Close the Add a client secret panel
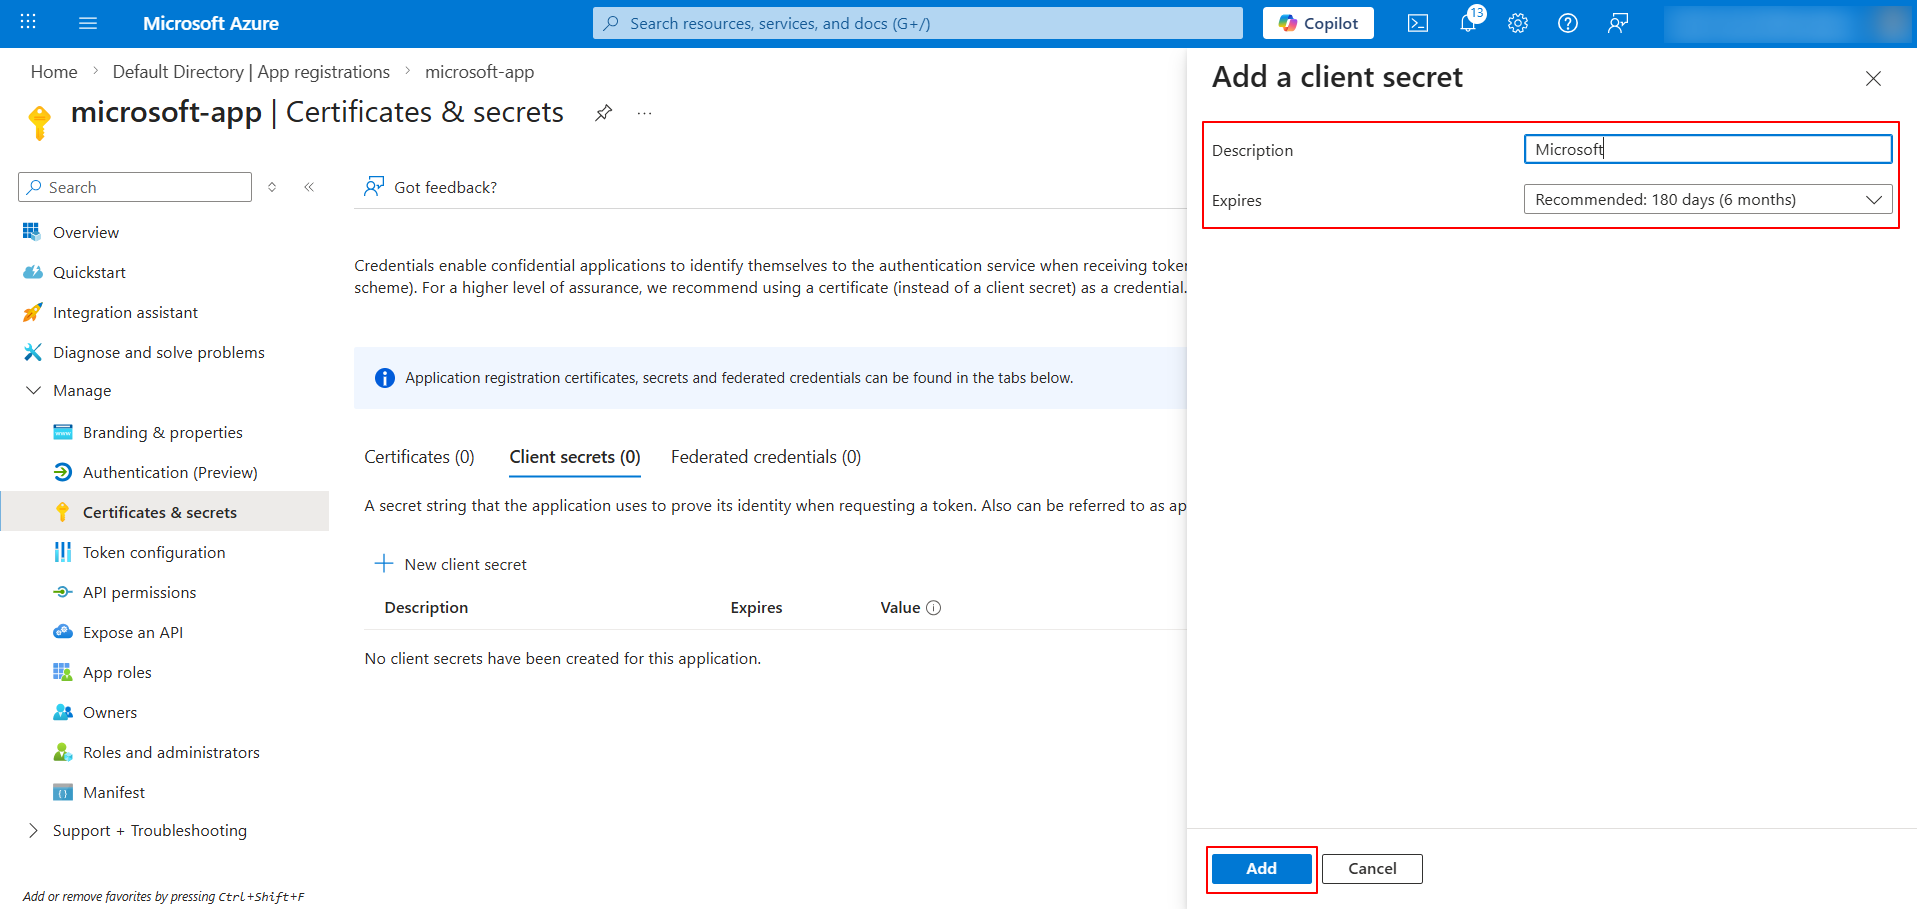 click(1873, 78)
